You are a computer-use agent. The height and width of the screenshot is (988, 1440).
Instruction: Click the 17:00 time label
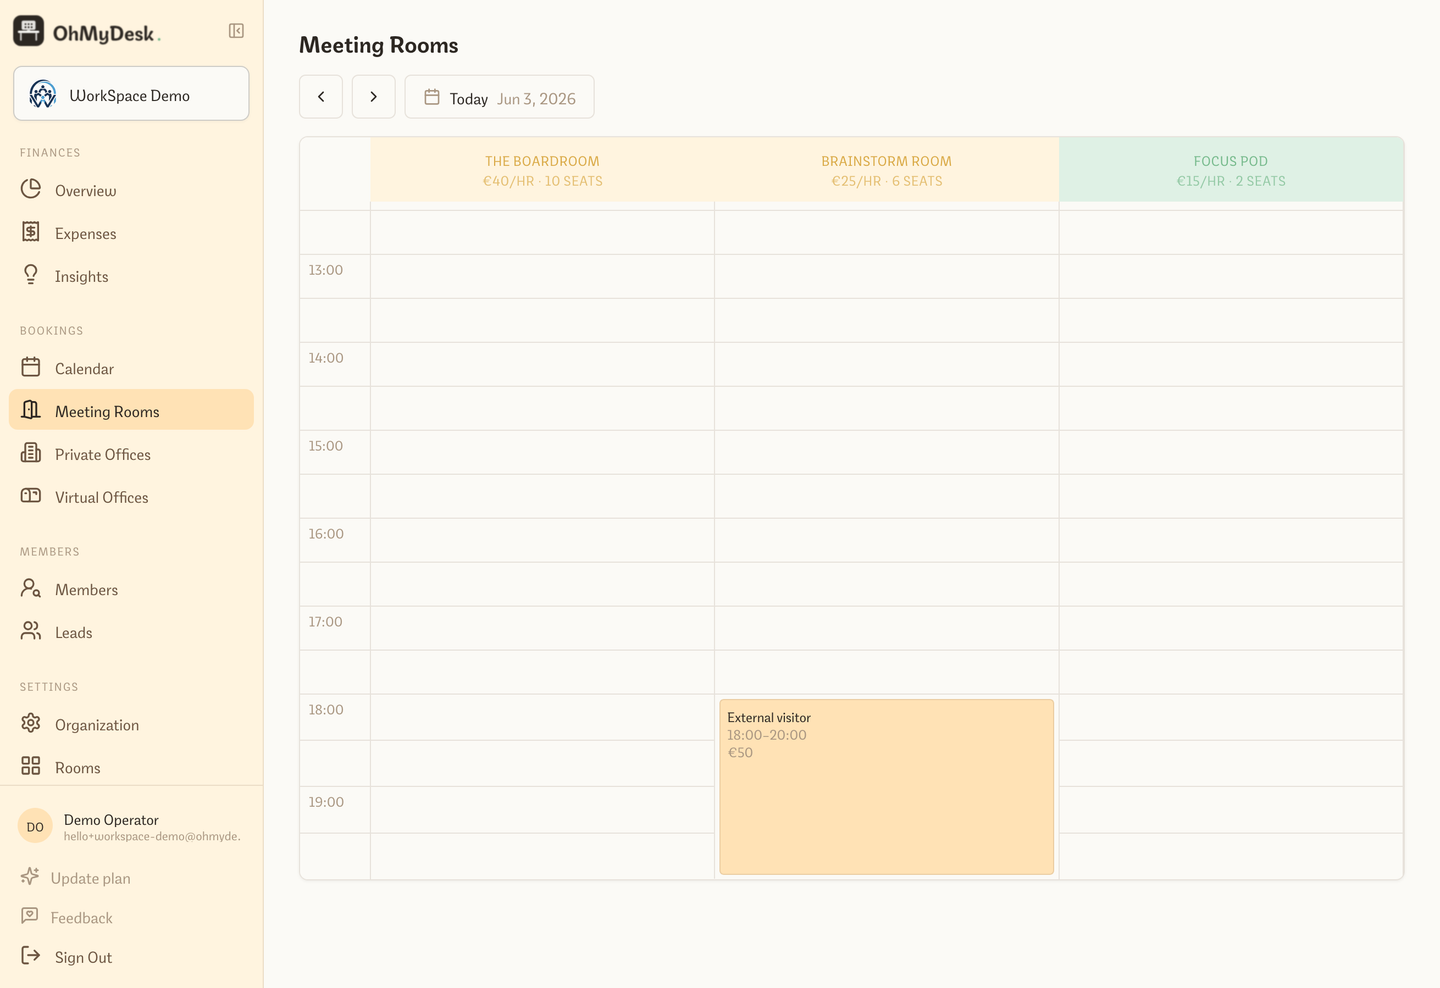pos(326,622)
